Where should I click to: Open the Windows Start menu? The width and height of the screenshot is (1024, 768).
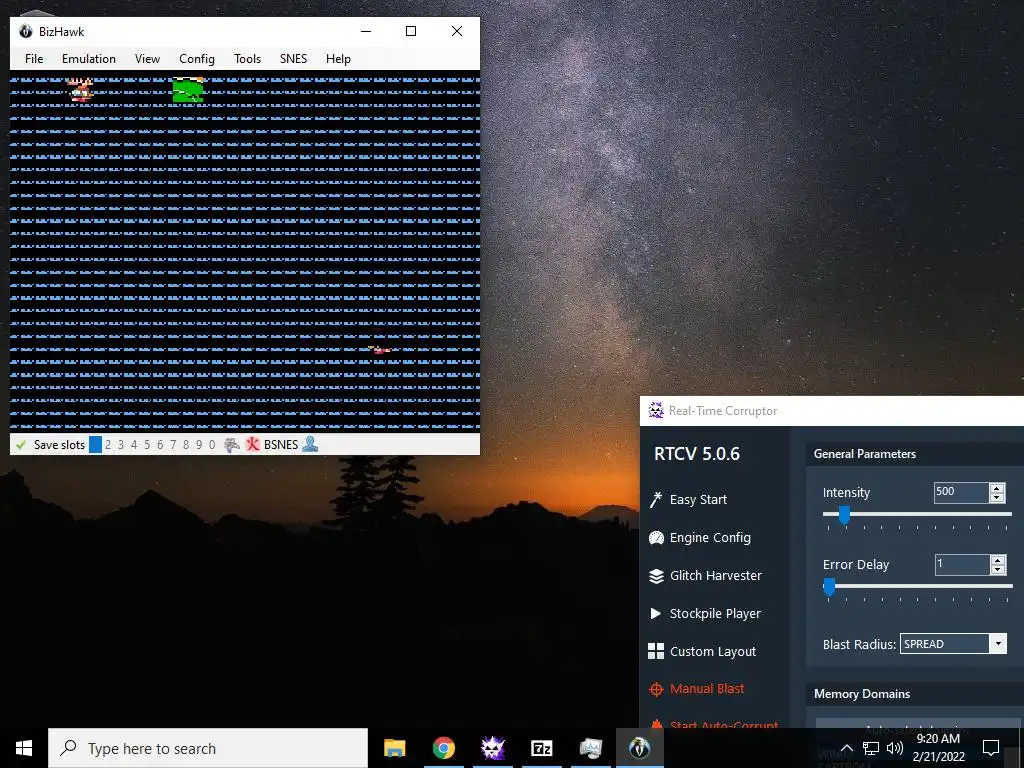[24, 748]
